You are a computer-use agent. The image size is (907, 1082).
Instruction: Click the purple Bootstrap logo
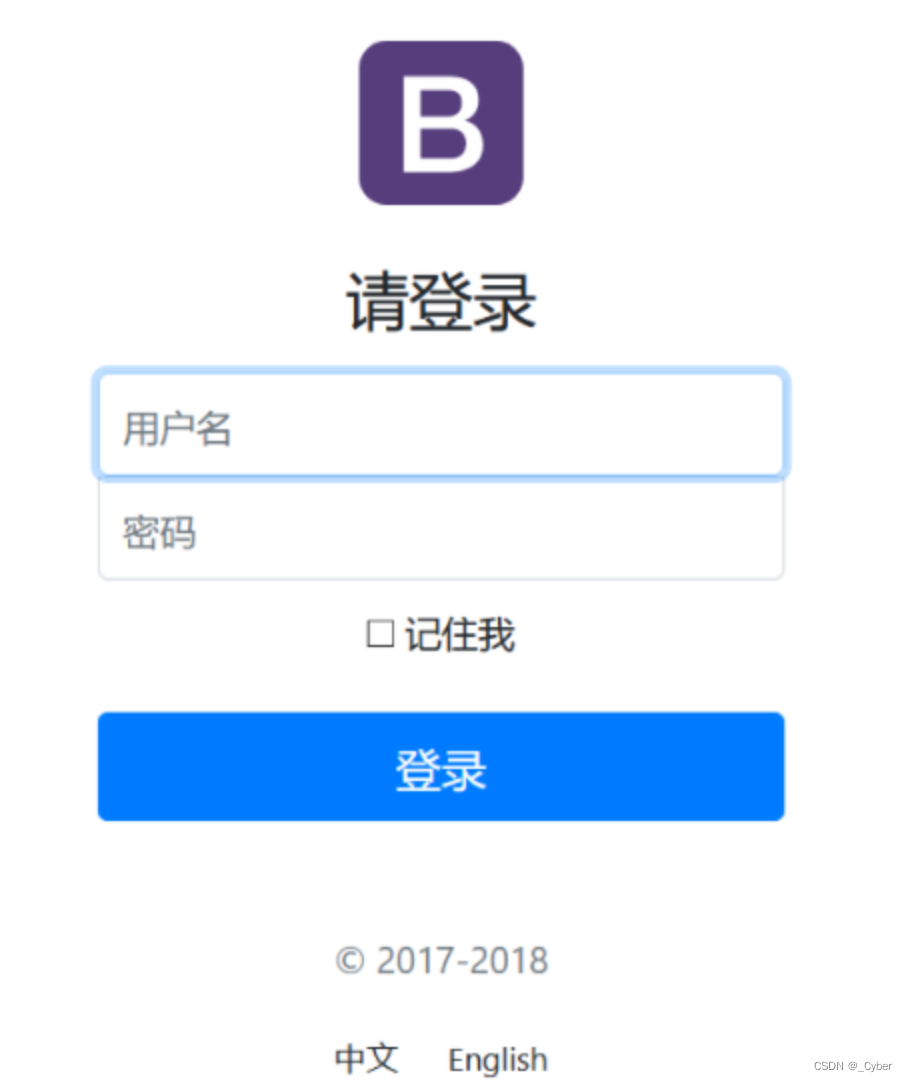click(441, 123)
